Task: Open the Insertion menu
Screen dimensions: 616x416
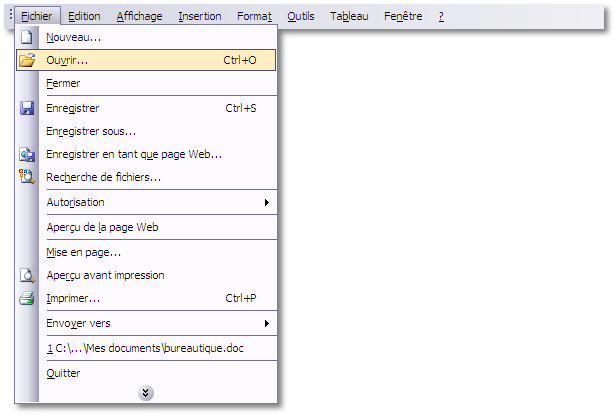Action: [x=200, y=16]
